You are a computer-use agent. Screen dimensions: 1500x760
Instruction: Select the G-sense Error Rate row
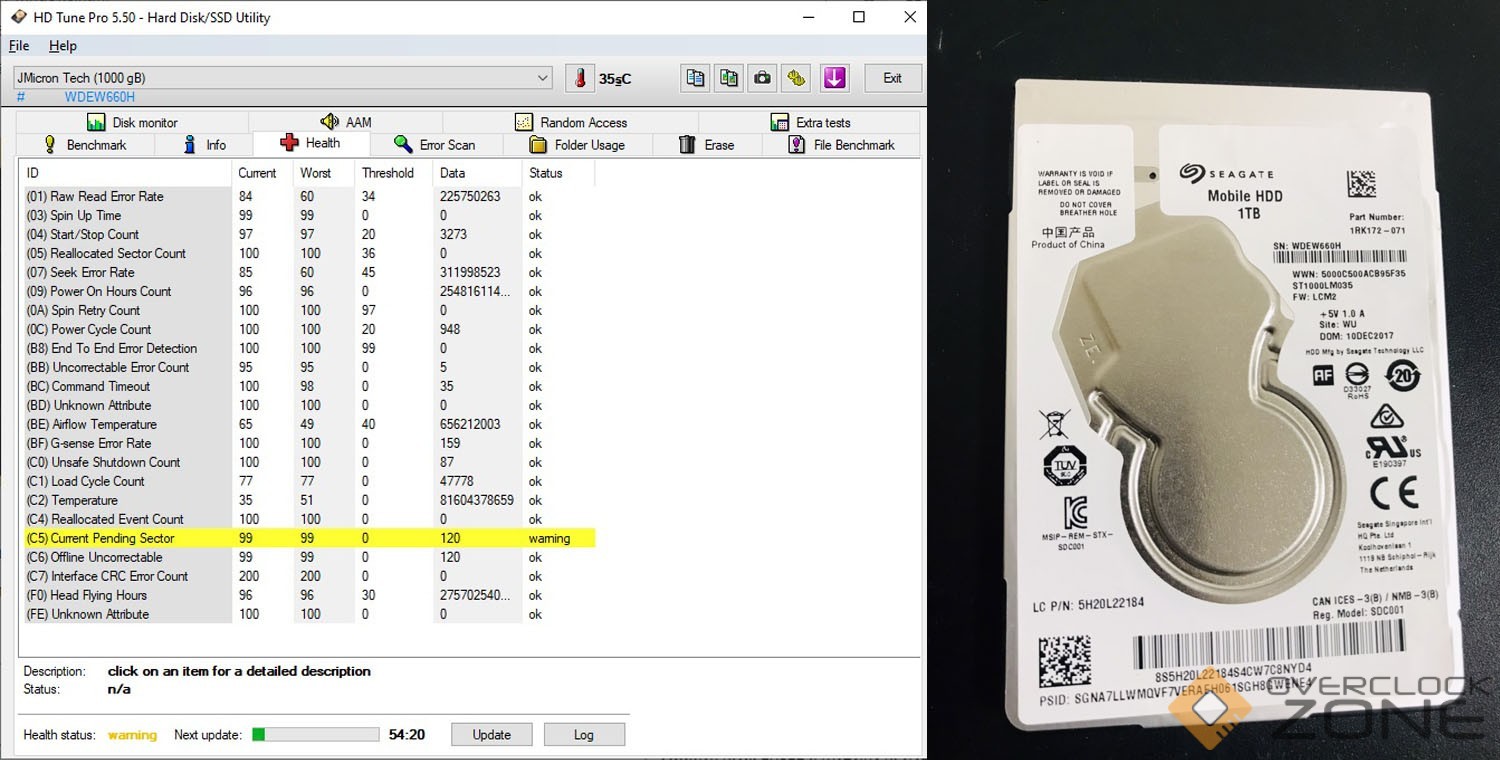[x=310, y=444]
